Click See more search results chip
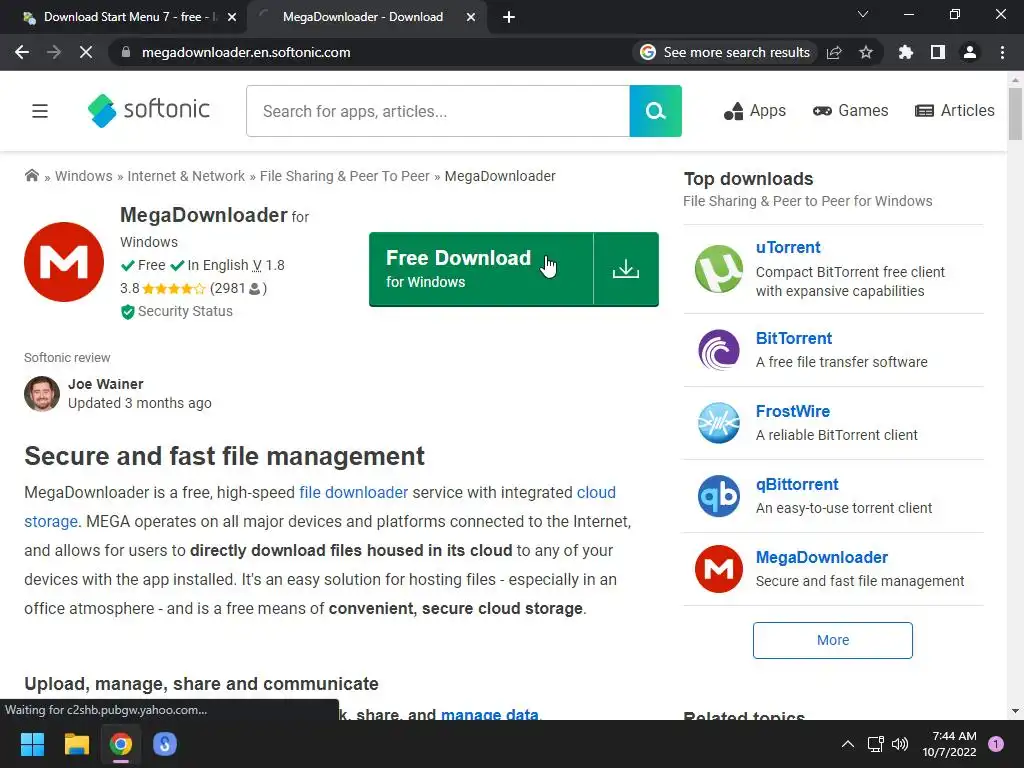Screen dimensions: 1024x768 coord(725,52)
